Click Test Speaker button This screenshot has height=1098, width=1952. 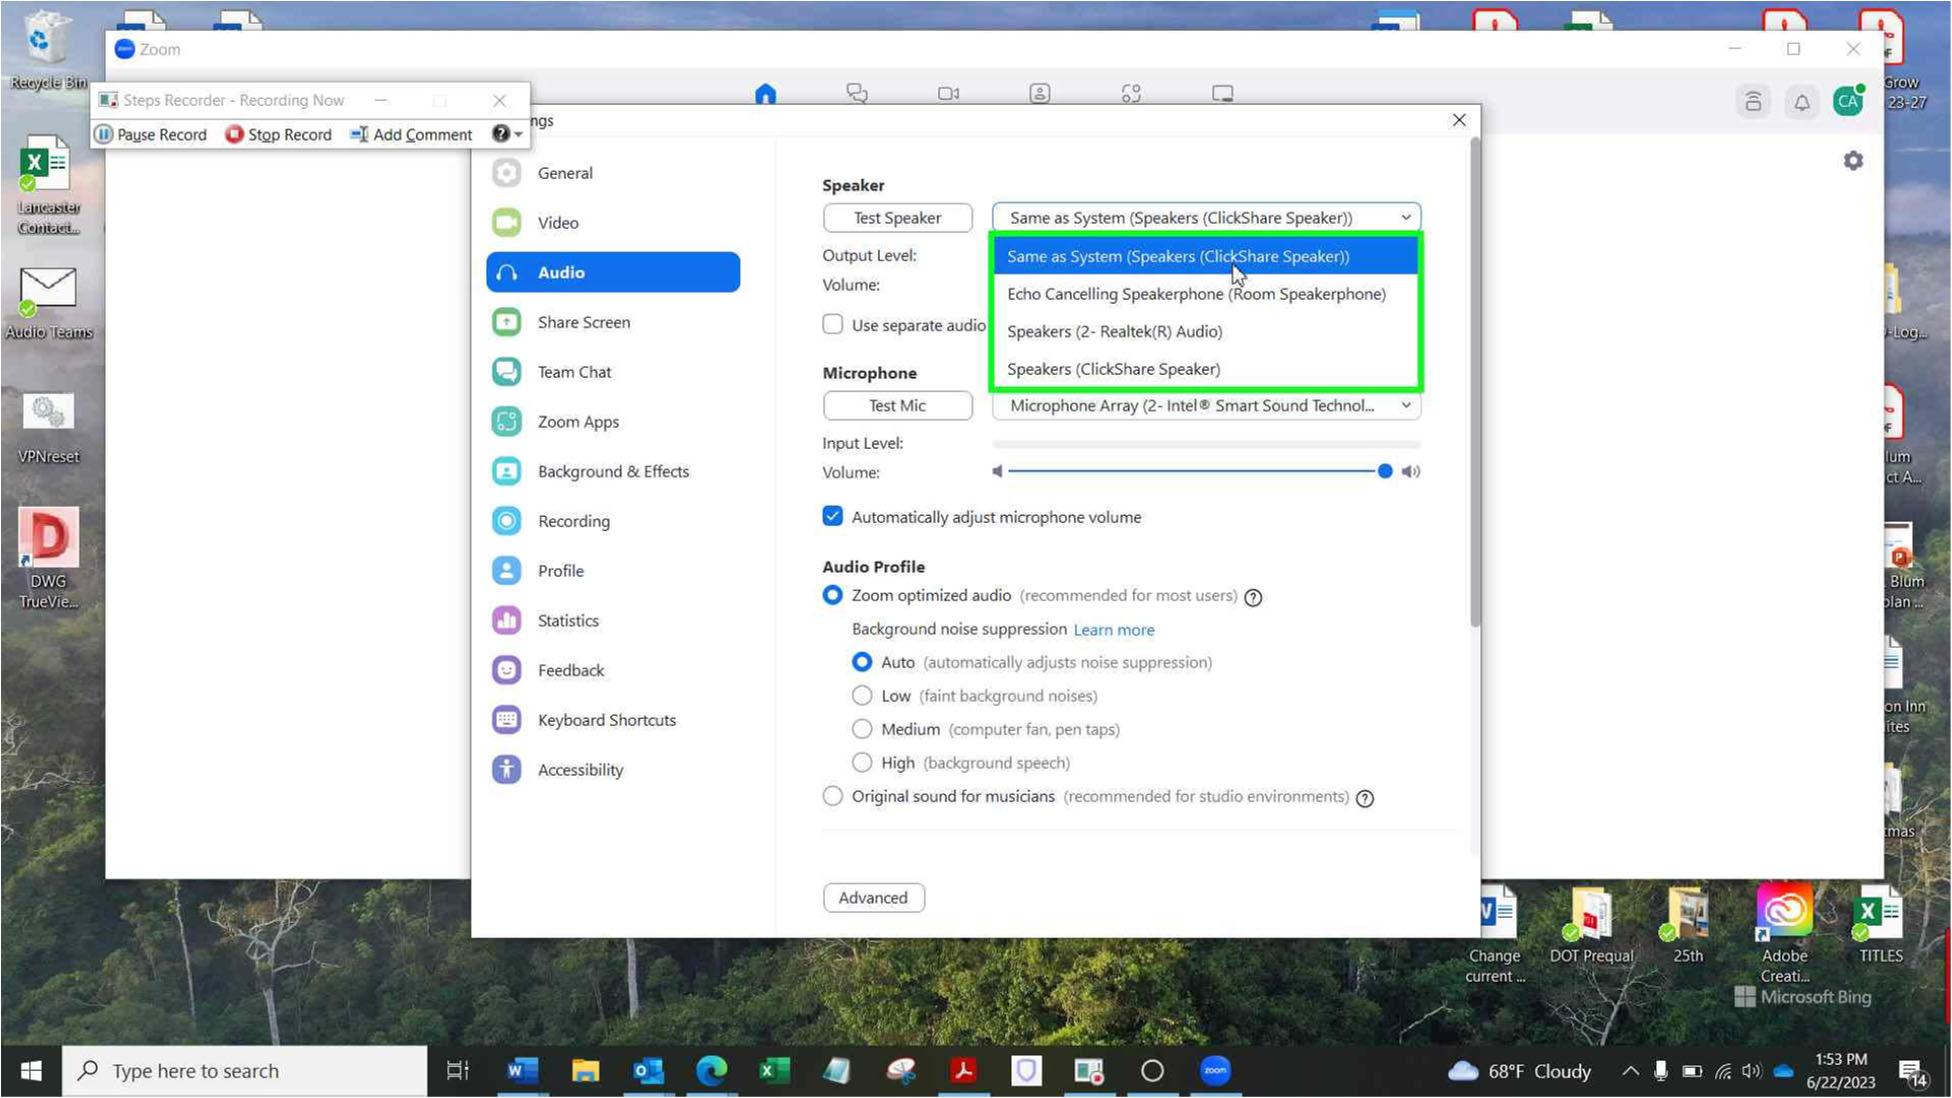tap(897, 218)
